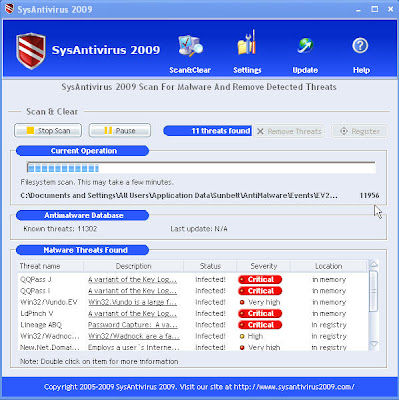Image resolution: width=399 pixels, height=400 pixels.
Task: Click the in registry location of Lineage ABQ
Action: [x=329, y=325]
